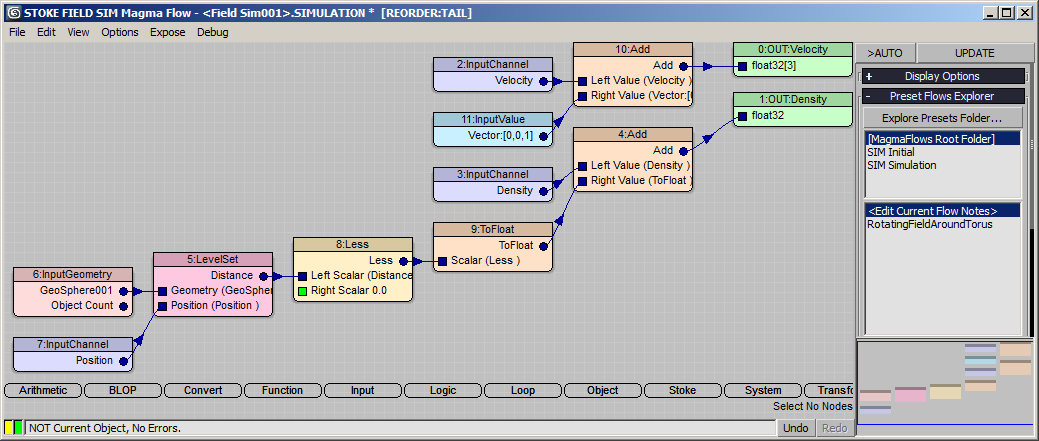1039x441 pixels.
Task: Select the 6:InputGeometry node title
Action: (74, 274)
